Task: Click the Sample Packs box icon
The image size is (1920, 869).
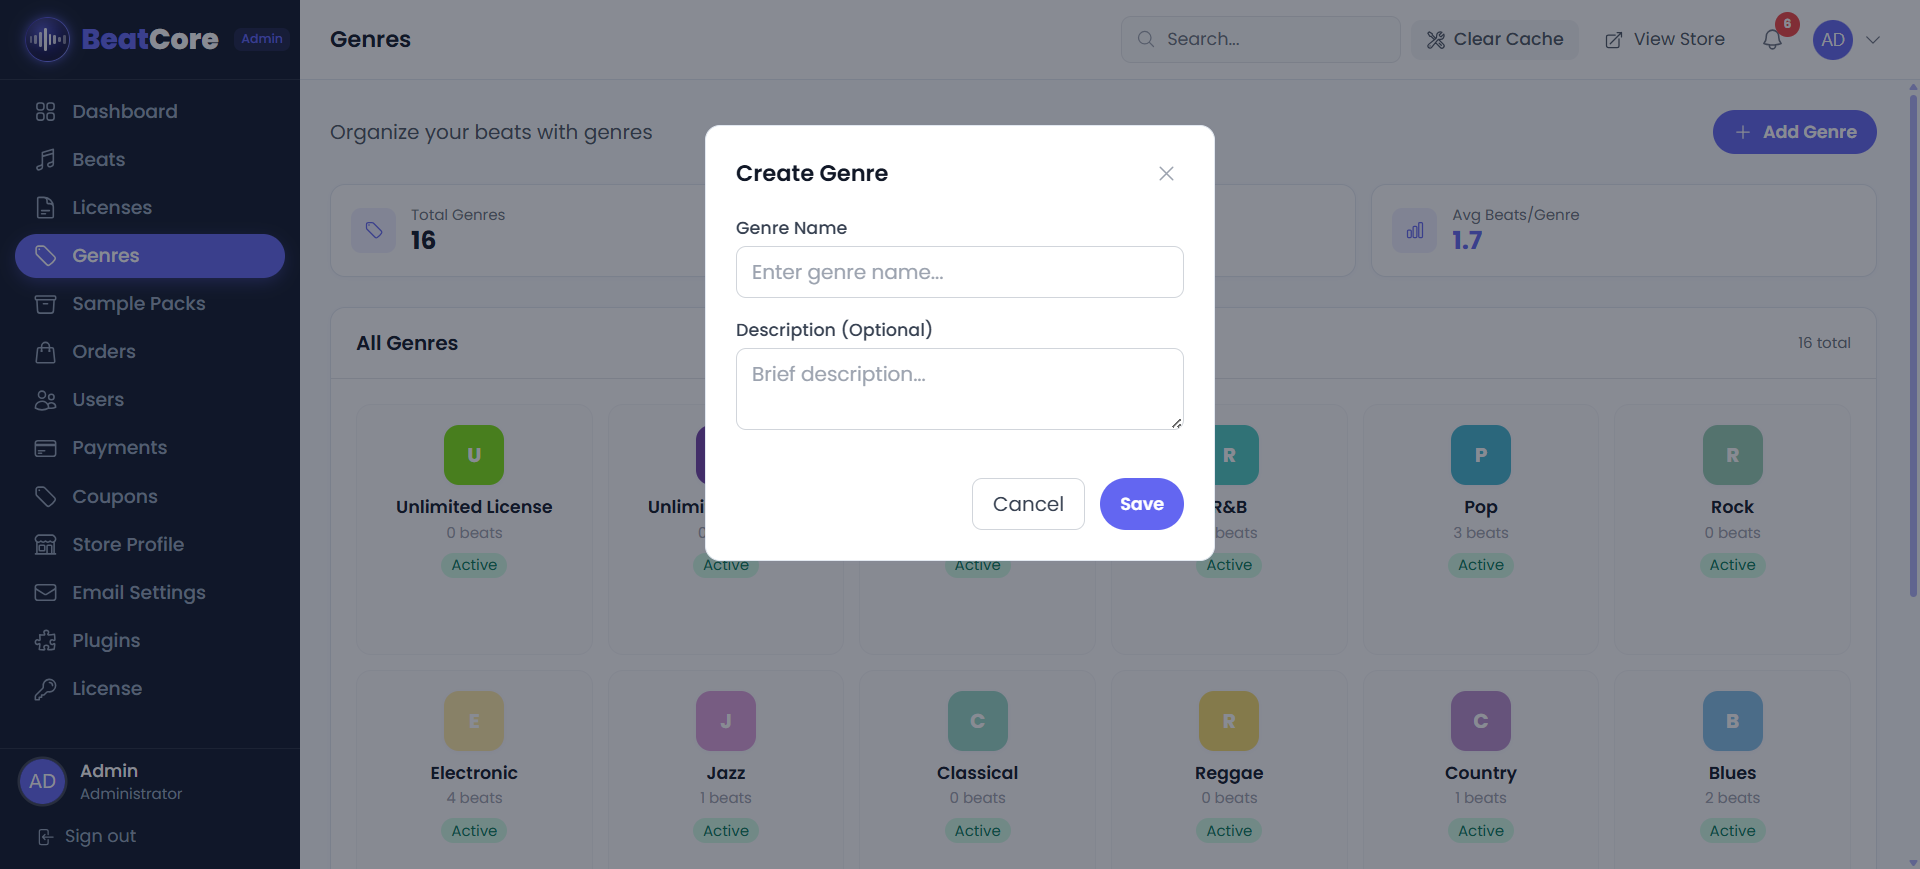Action: coord(46,303)
